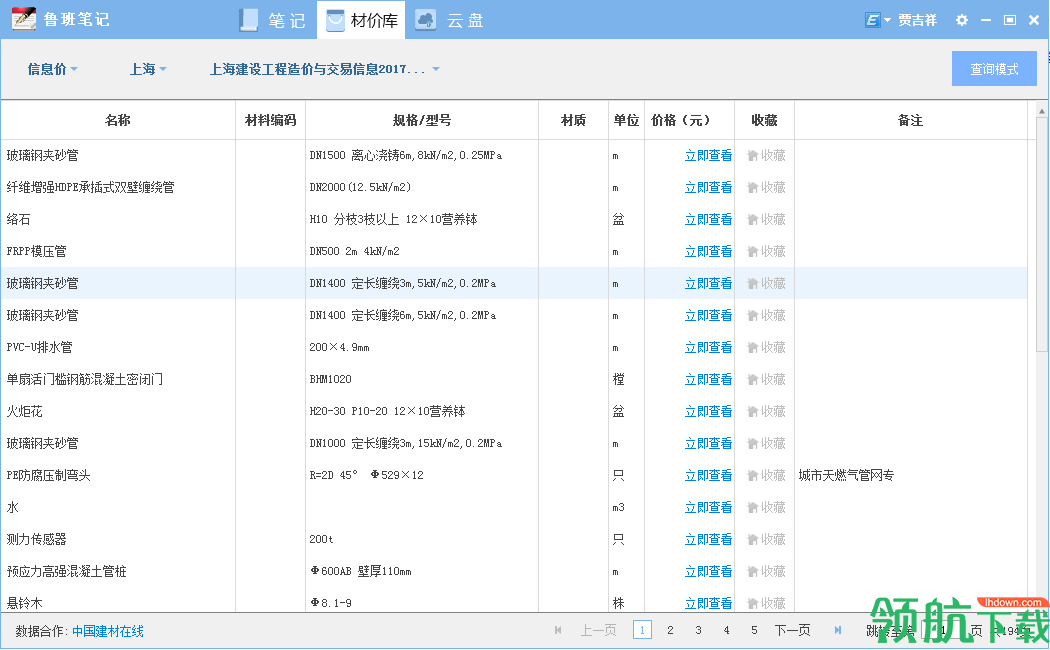The width and height of the screenshot is (1050, 650).
Task: Favorite the 悬铃木 row
Action: coord(766,603)
